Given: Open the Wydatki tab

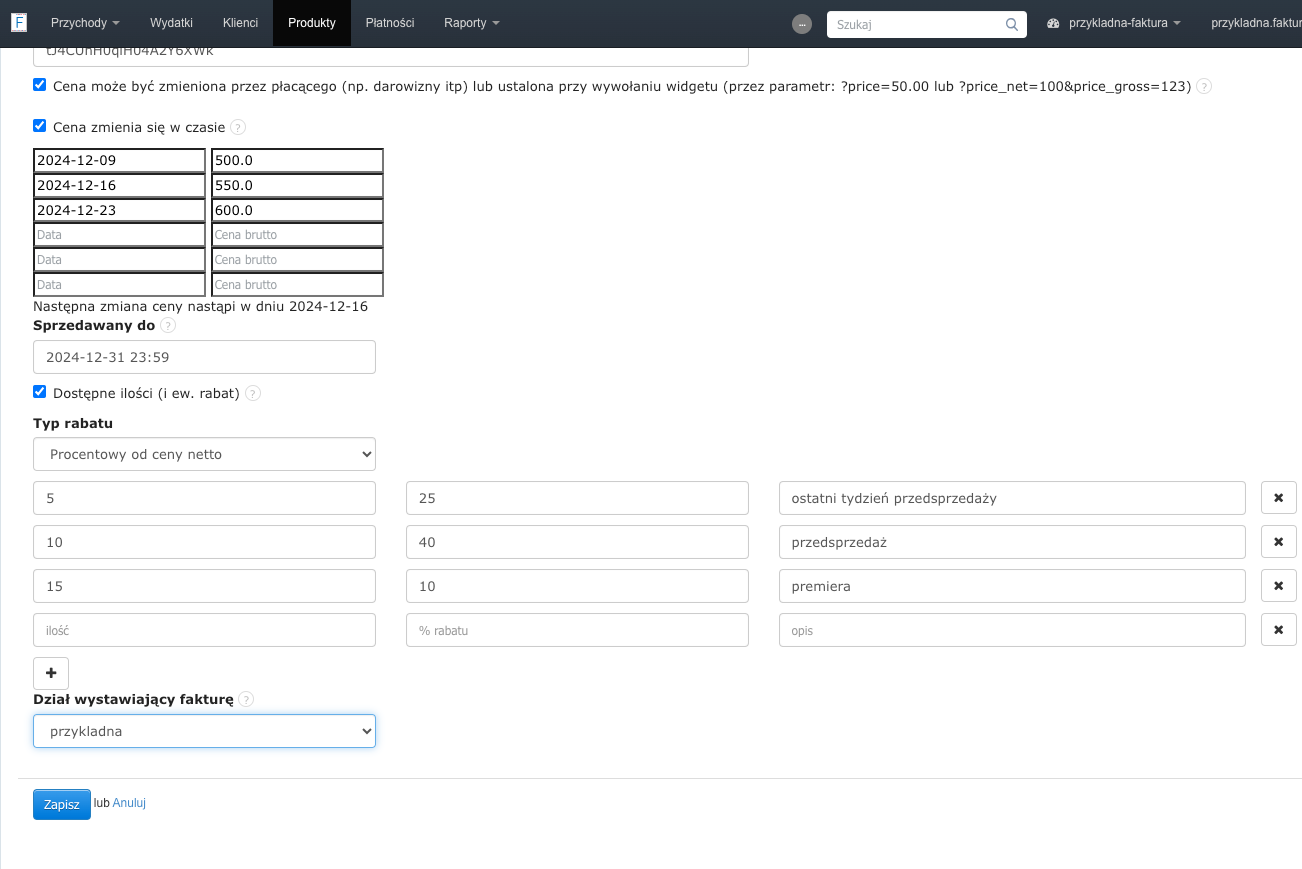Looking at the screenshot, I should point(171,23).
